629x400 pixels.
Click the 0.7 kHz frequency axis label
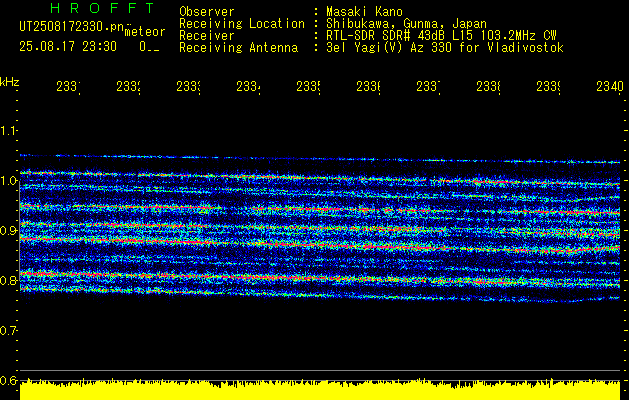pyautogui.click(x=8, y=330)
